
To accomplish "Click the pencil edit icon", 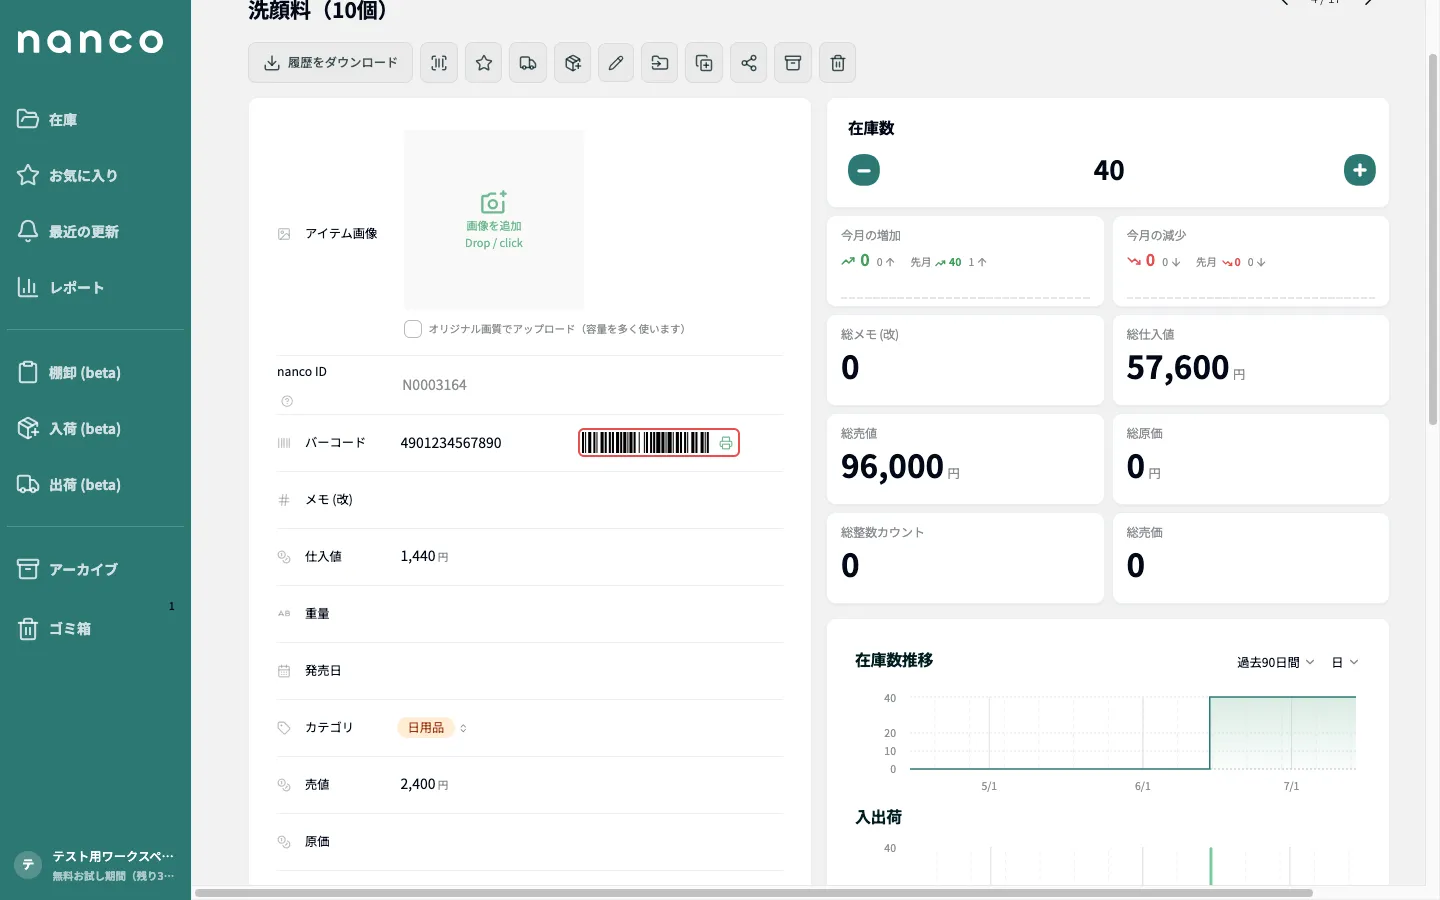I will click(x=616, y=63).
